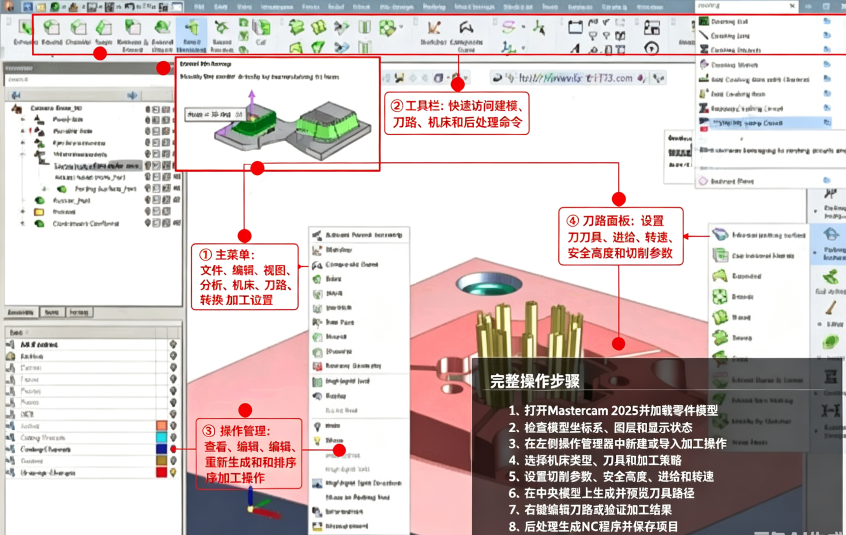Click the circled down-arrow icon in the ribbon
The image size is (846, 535).
651,48
